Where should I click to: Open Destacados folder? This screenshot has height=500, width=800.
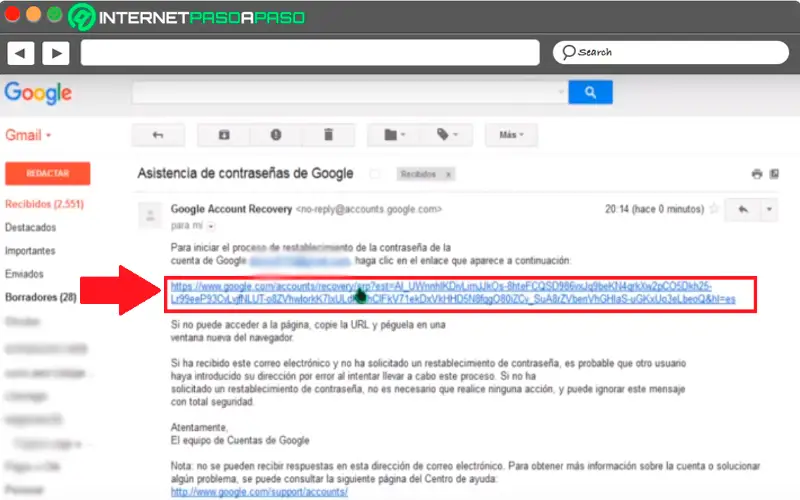click(31, 228)
